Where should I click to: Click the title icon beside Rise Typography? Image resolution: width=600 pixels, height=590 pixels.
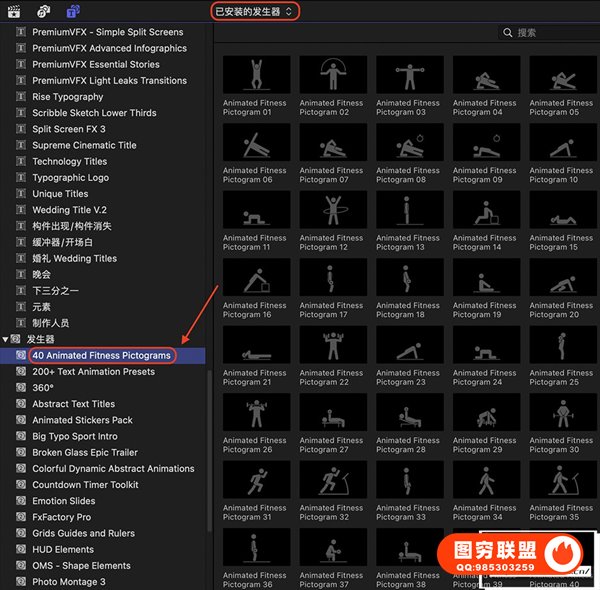21,97
